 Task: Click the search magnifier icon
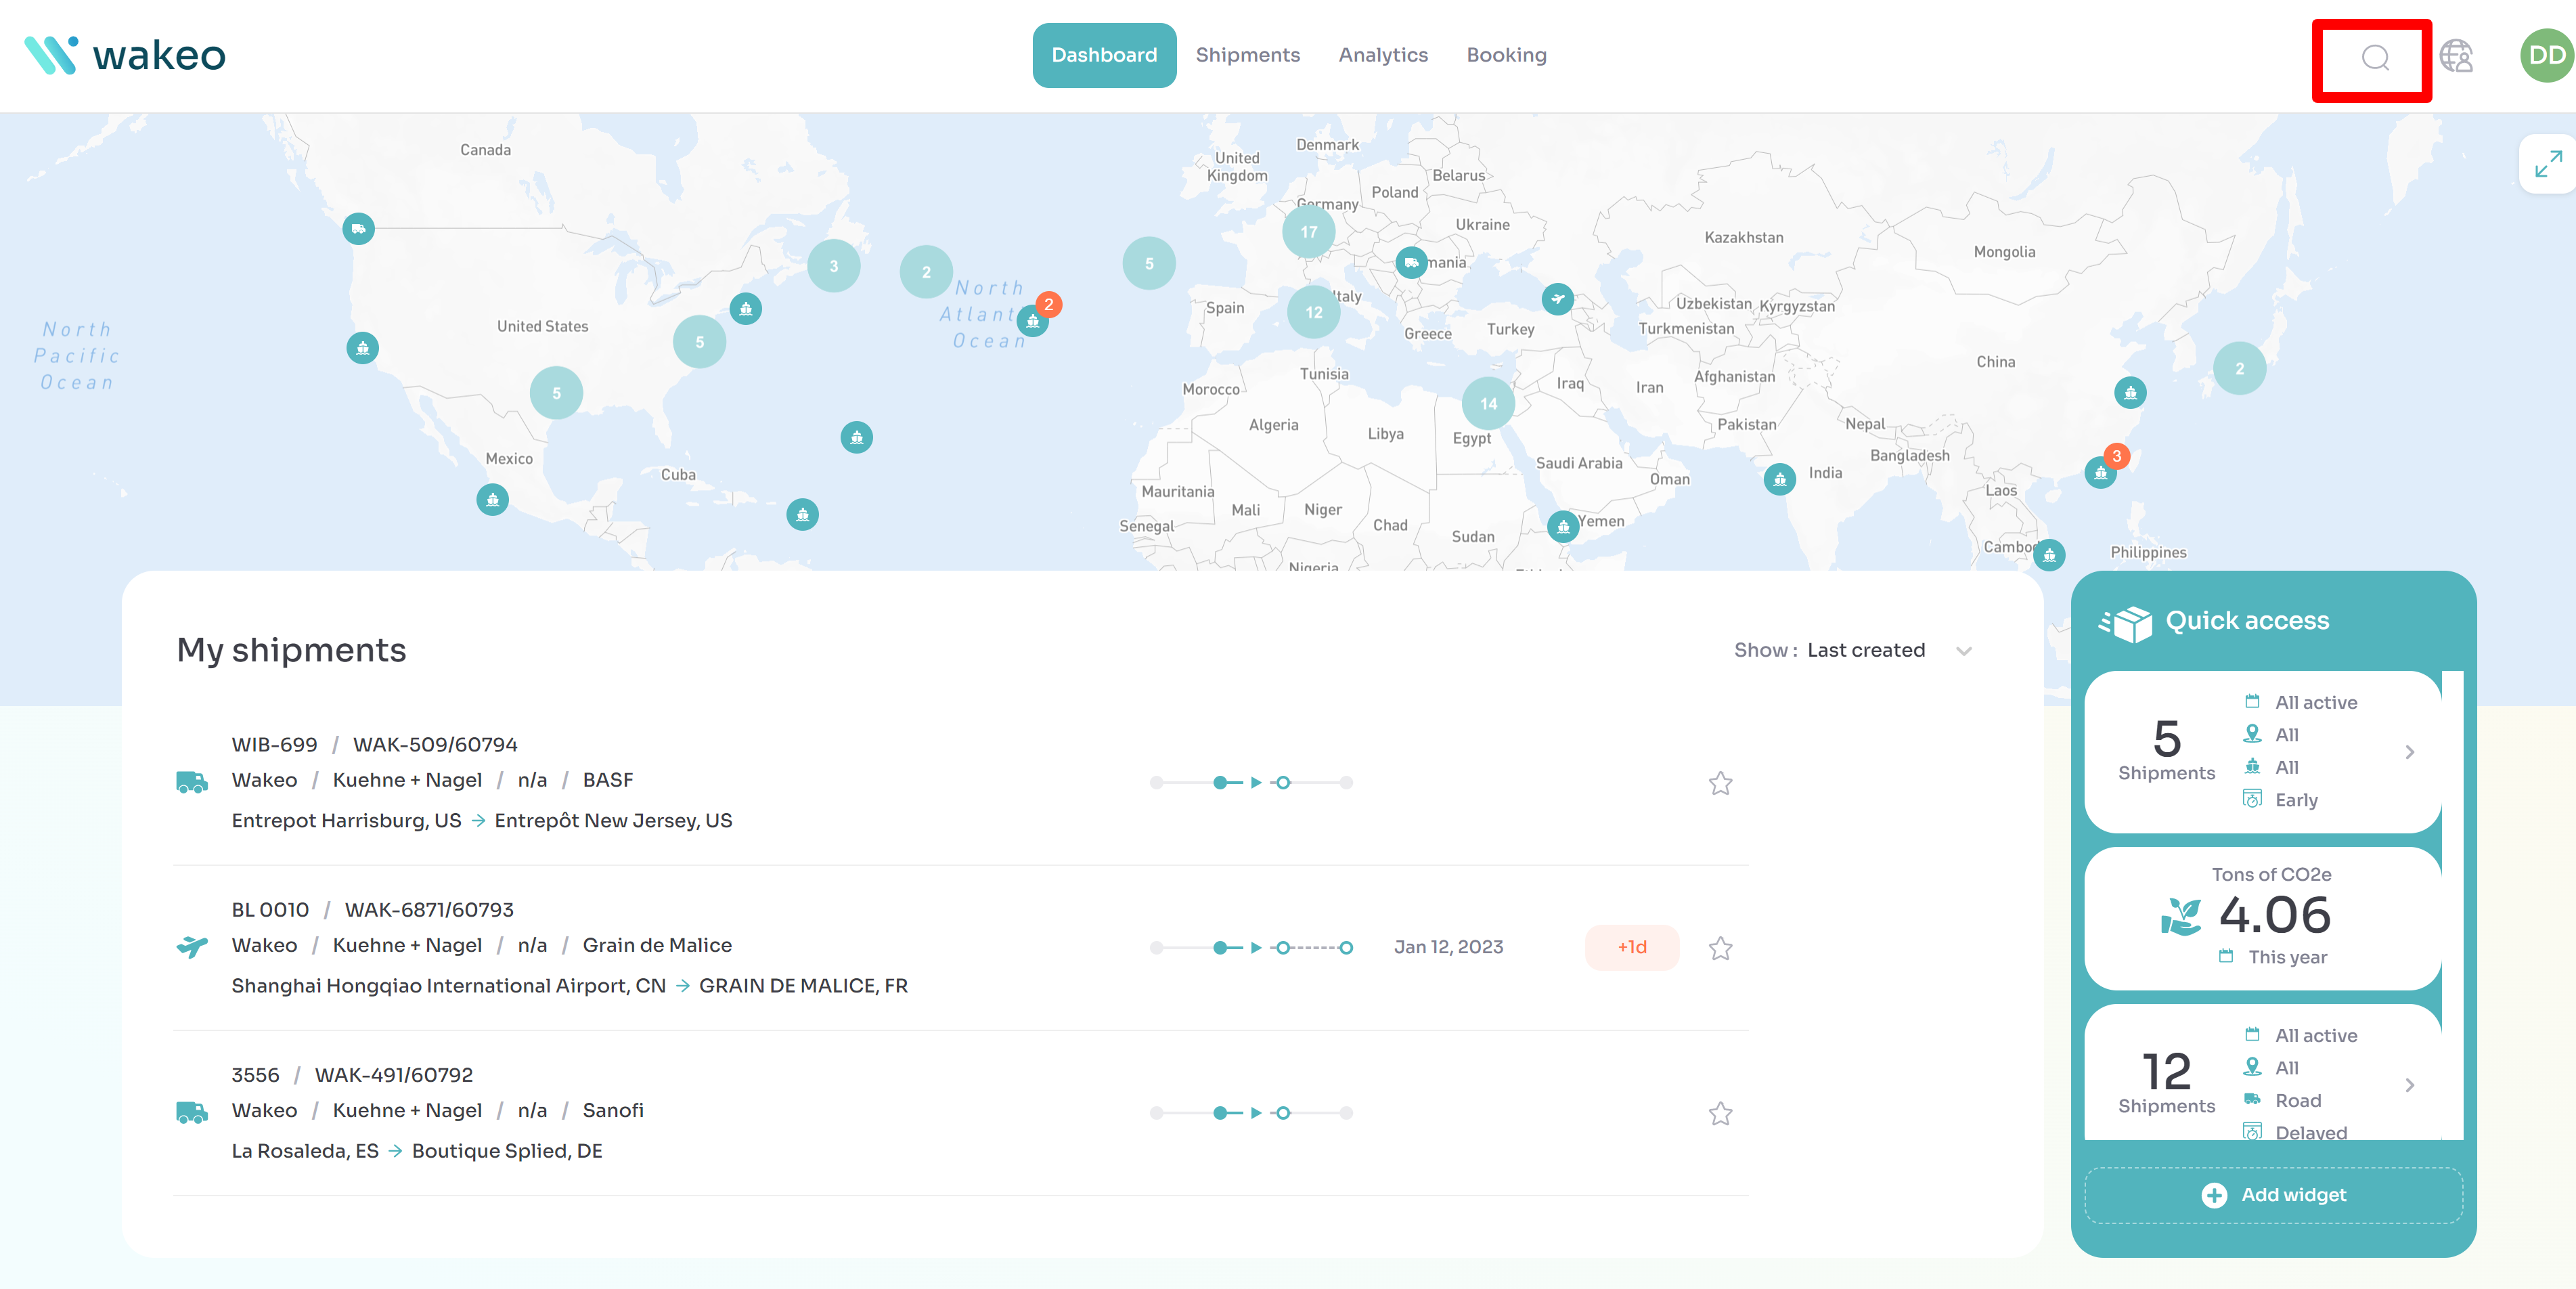[2375, 58]
